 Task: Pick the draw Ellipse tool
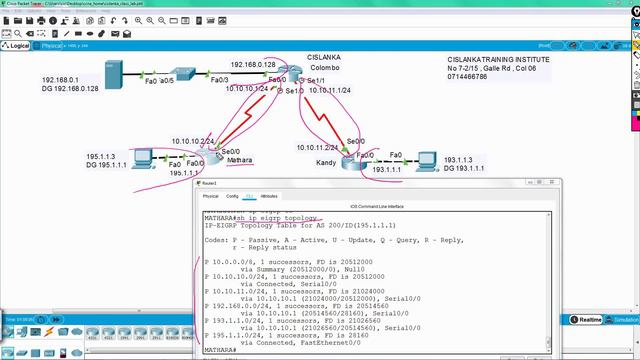90,33
